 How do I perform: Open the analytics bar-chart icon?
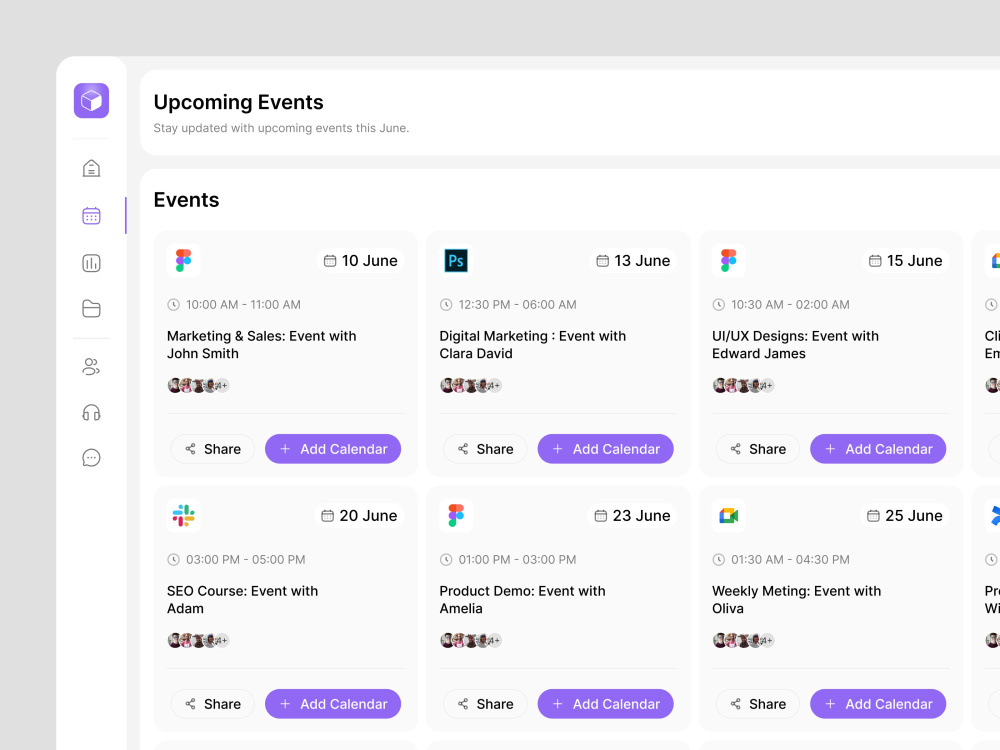pos(91,263)
